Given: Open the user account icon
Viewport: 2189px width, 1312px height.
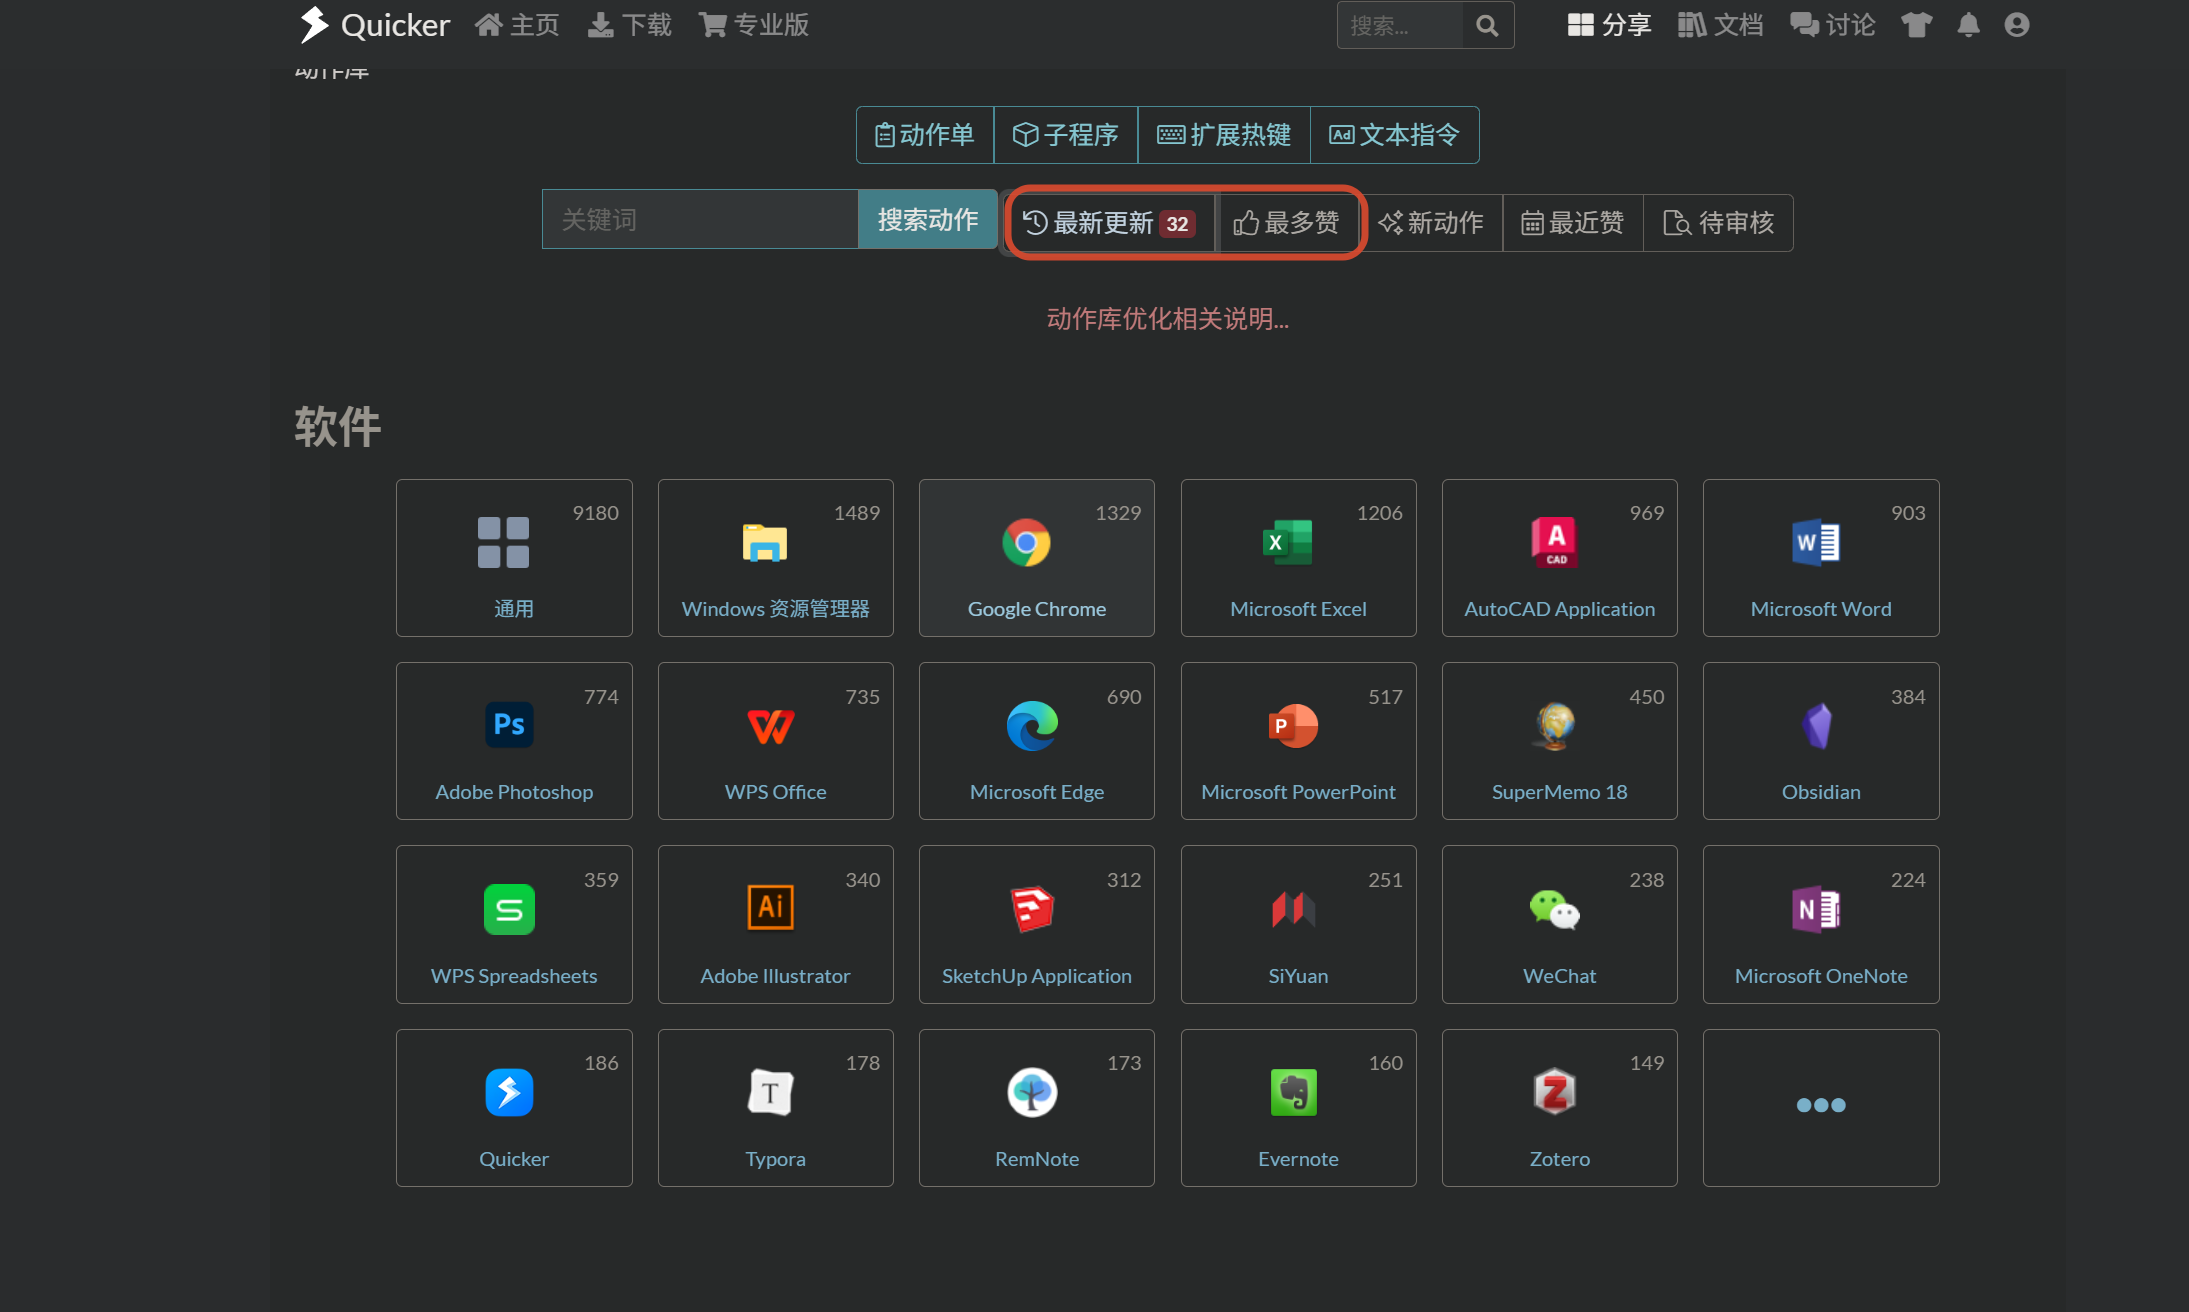Looking at the screenshot, I should (2017, 25).
